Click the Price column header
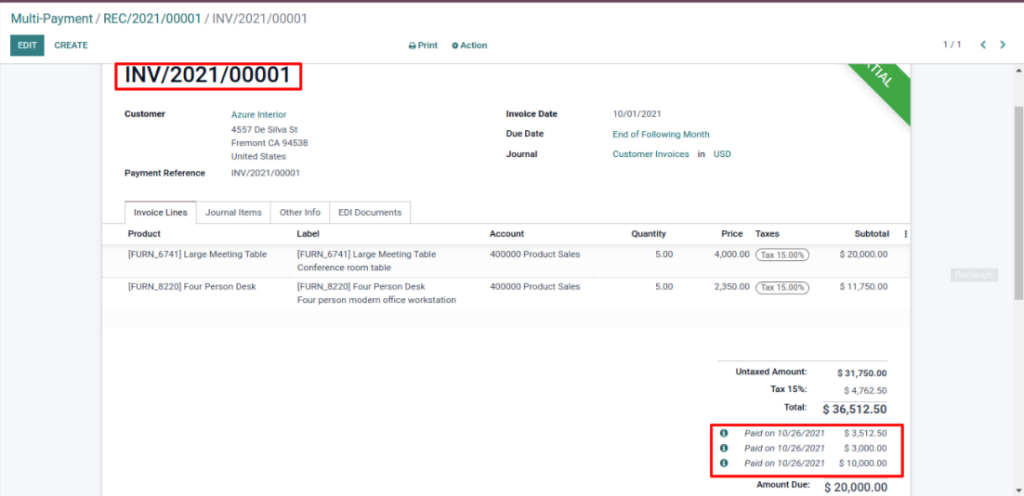Screen dimensions: 1024x496 732,234
